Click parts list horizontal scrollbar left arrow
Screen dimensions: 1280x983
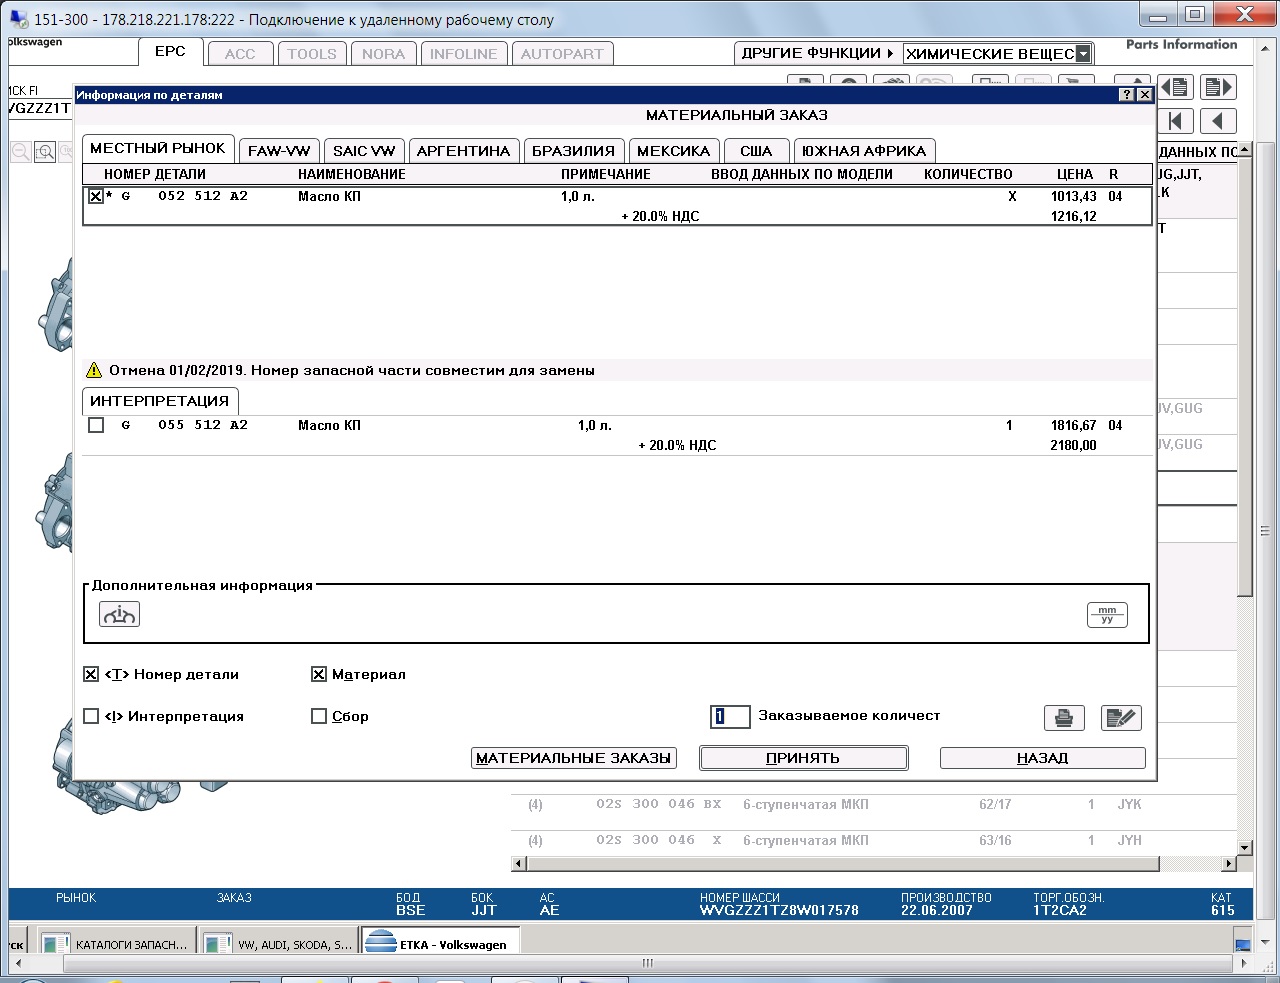[x=518, y=863]
